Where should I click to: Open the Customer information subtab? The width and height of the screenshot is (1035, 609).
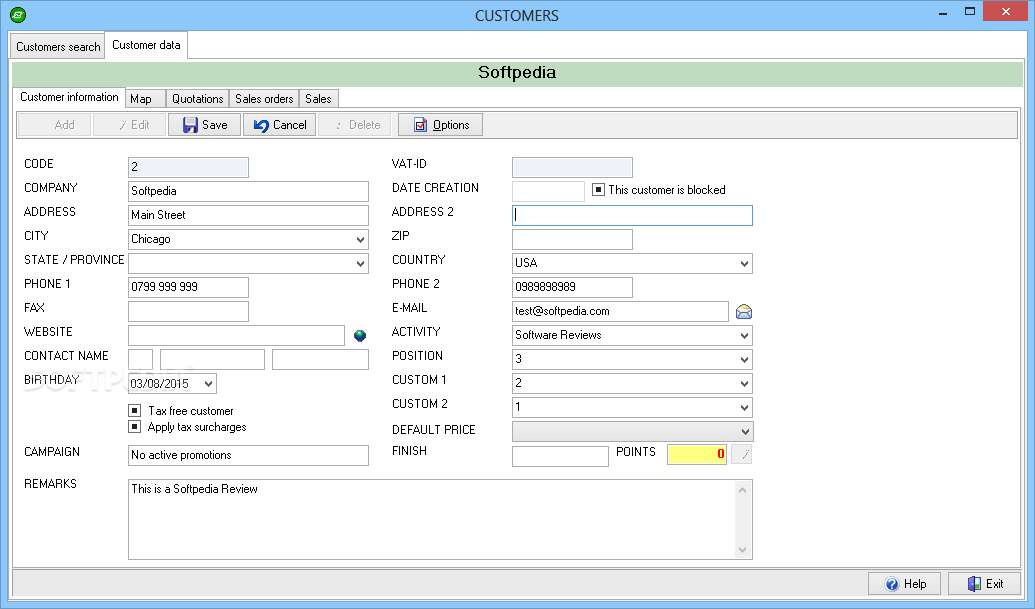click(x=69, y=97)
